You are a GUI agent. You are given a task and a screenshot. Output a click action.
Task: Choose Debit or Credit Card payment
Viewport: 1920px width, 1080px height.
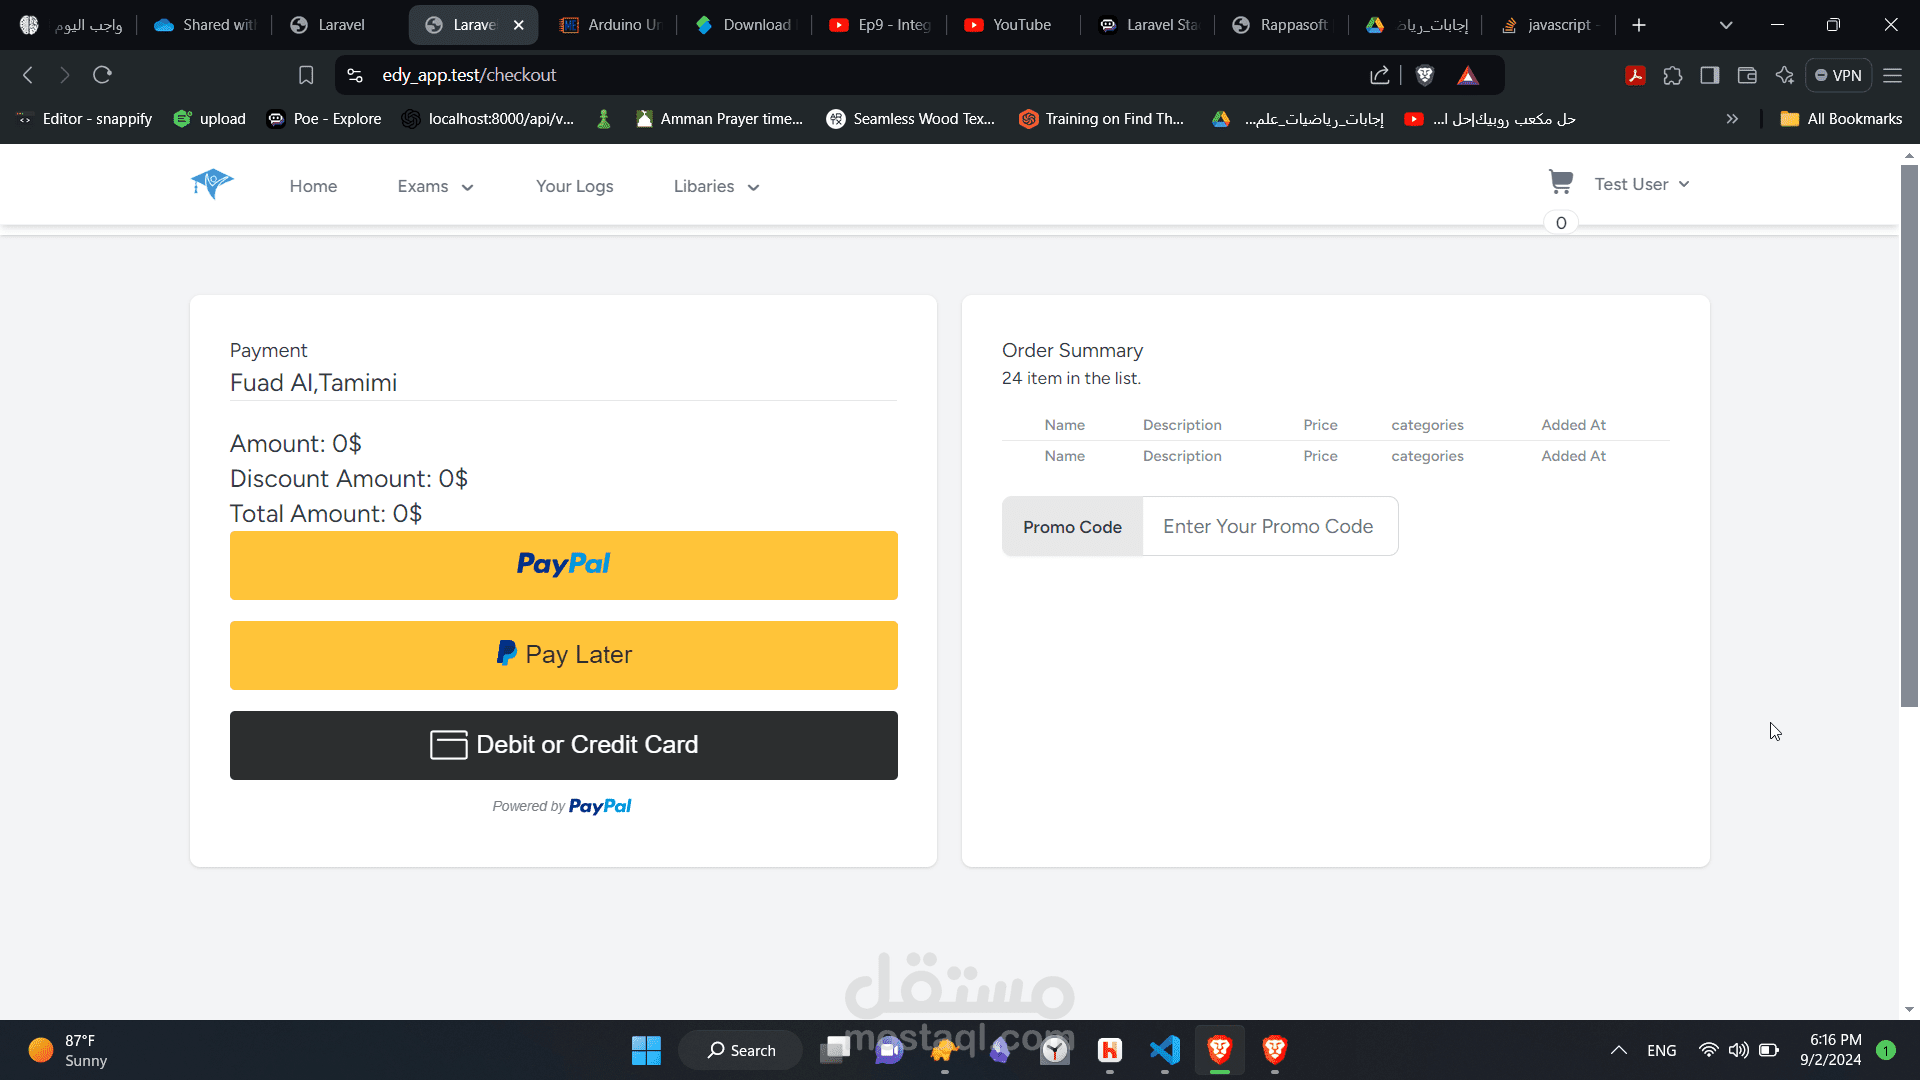pyautogui.click(x=563, y=745)
